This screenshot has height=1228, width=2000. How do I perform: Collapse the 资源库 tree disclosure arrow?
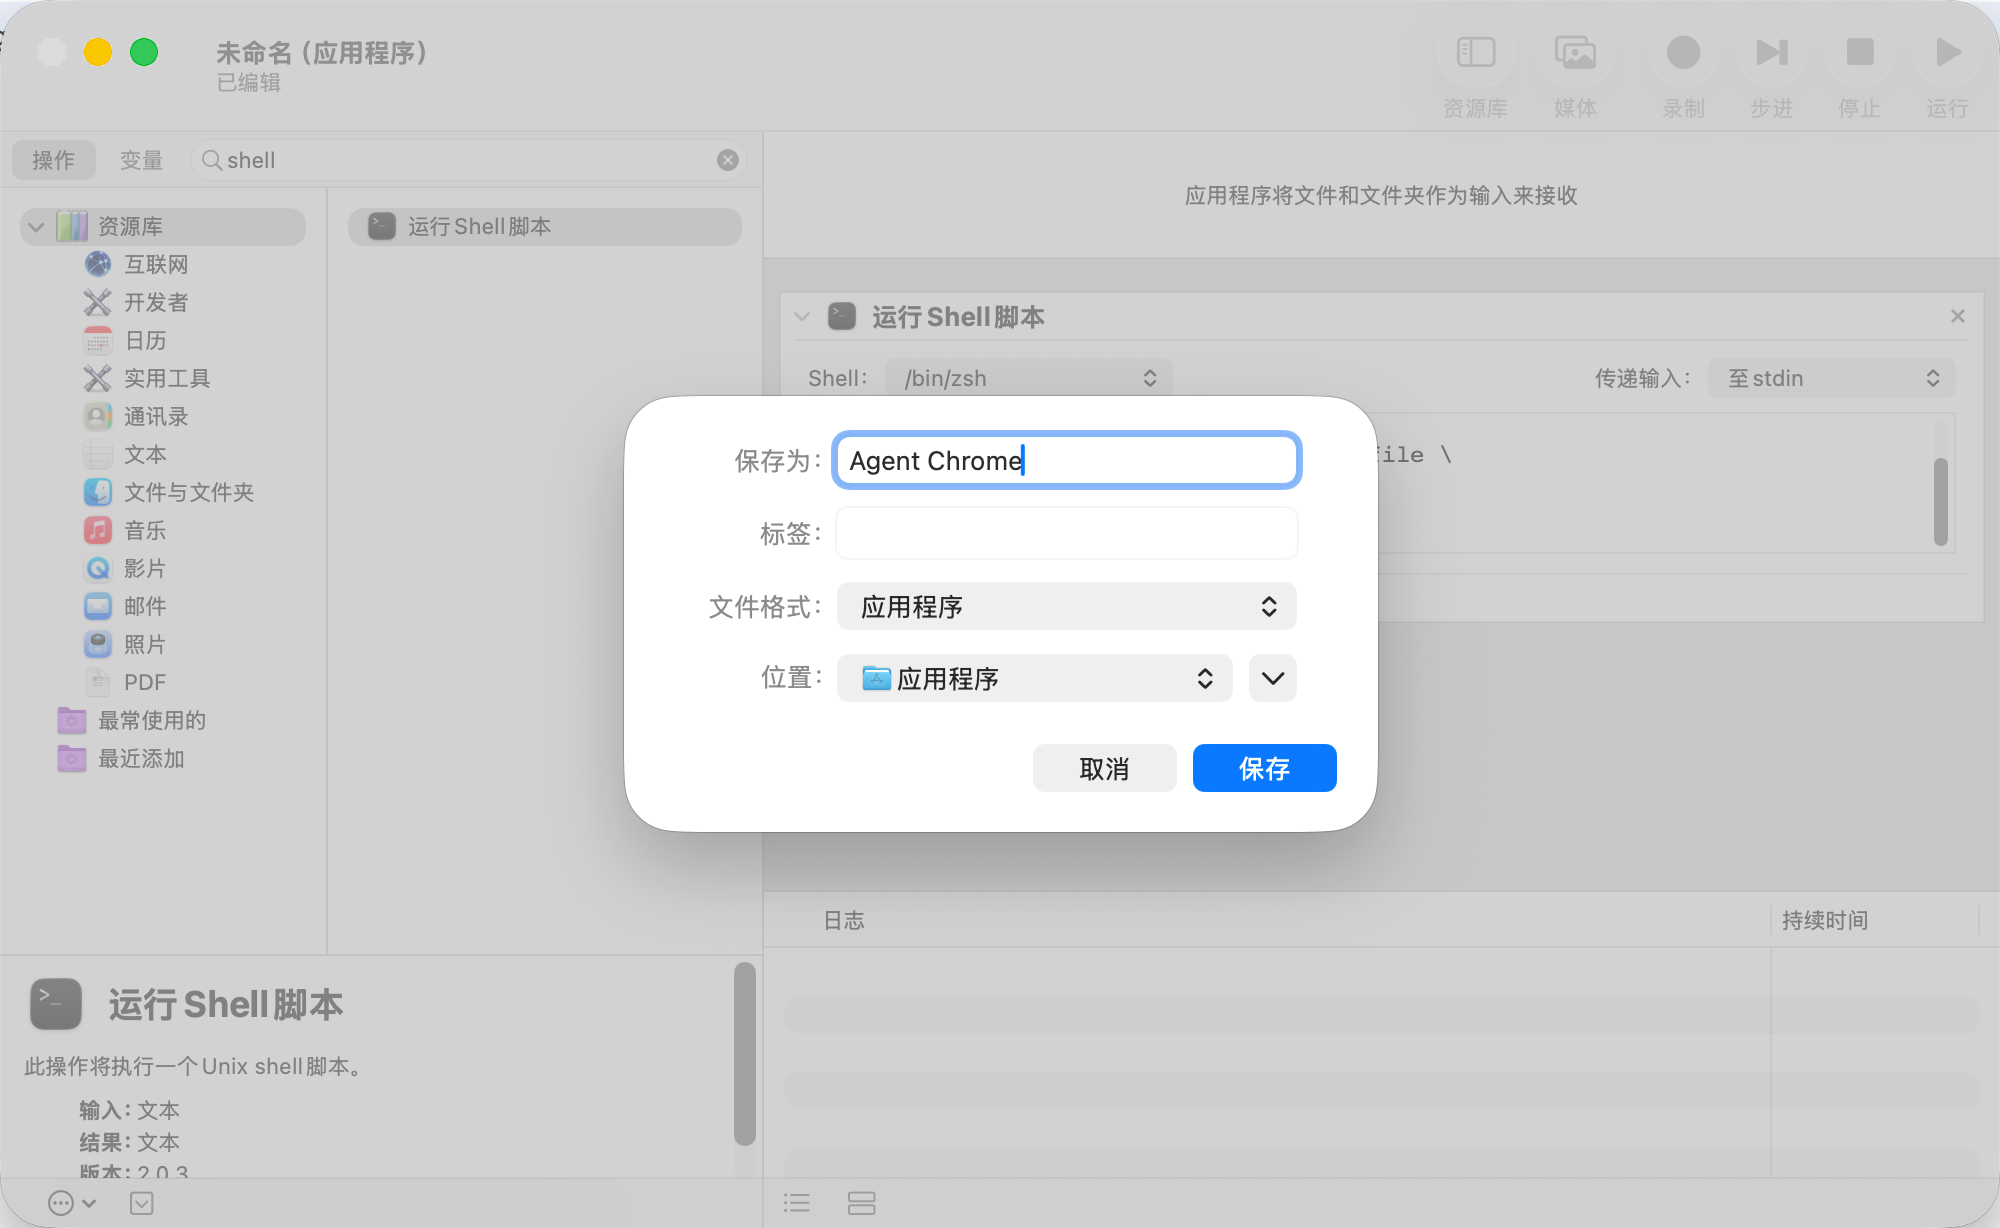36,227
